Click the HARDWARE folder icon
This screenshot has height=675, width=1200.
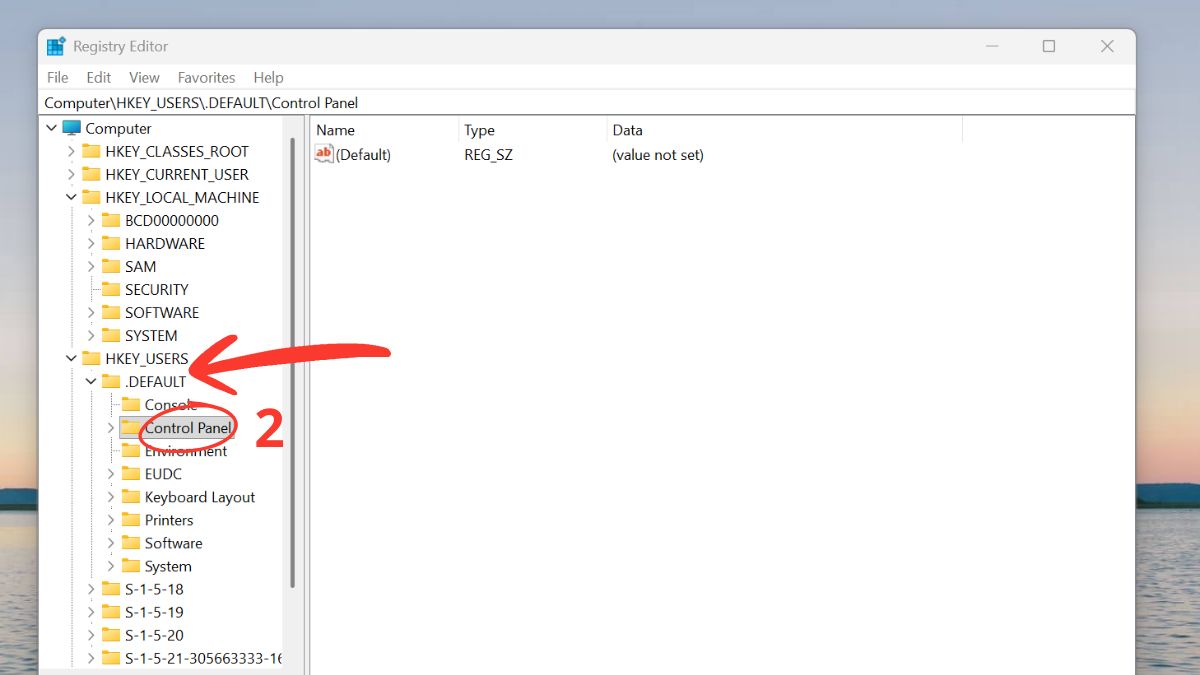coord(111,243)
